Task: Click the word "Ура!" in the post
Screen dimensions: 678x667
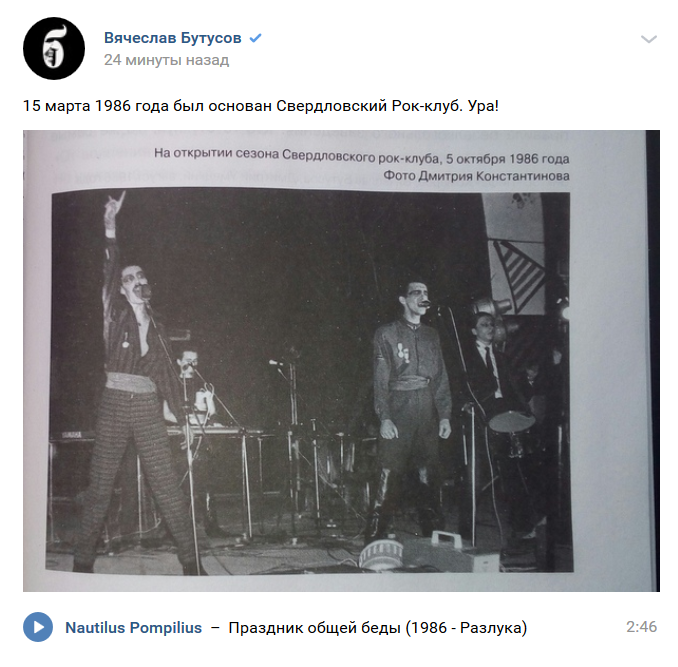Action: (x=483, y=106)
